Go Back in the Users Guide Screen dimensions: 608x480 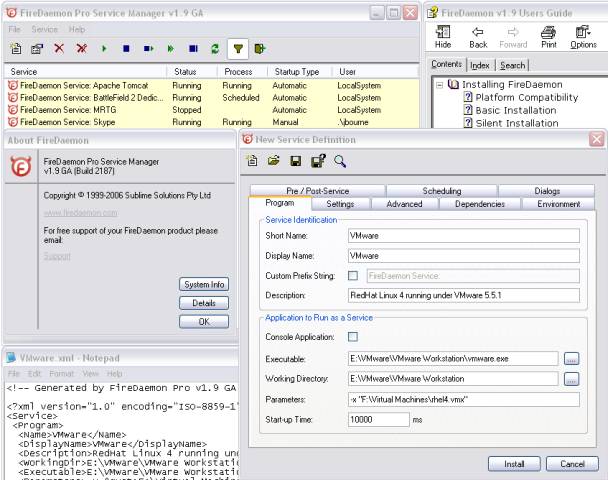point(478,37)
